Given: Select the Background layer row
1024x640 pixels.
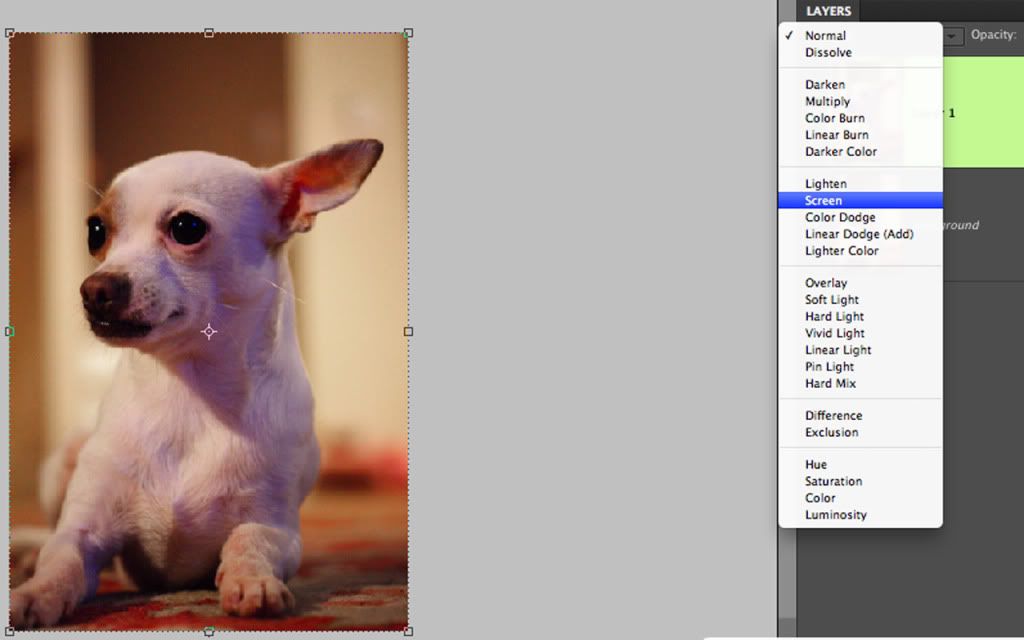Looking at the screenshot, I should 983,225.
